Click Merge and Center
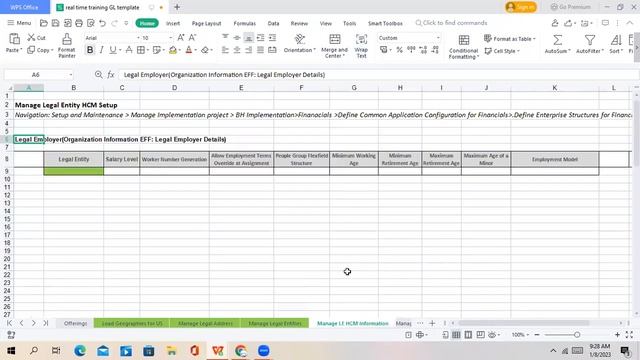 pos(334,45)
